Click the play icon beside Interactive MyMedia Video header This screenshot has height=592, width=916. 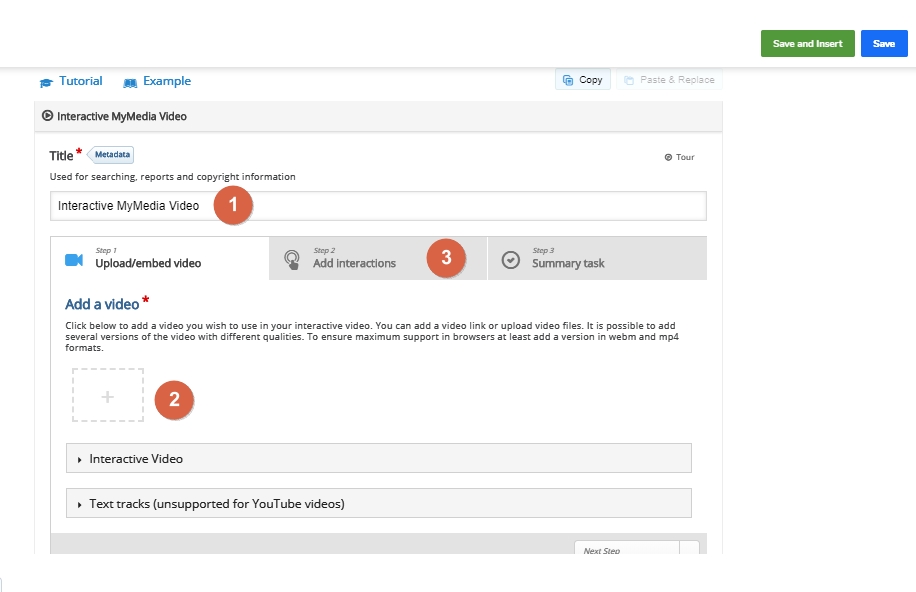click(47, 116)
